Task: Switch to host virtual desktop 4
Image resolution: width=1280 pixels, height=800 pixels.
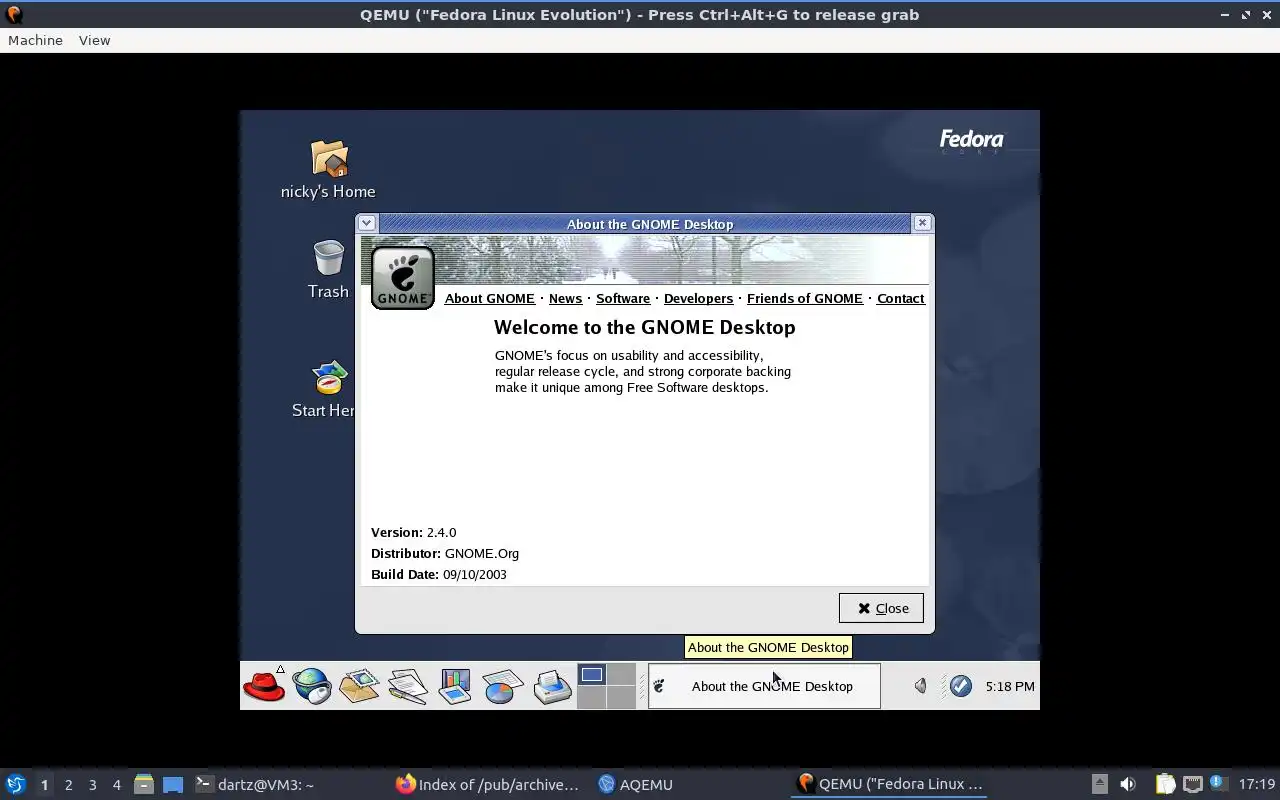Action: point(116,785)
